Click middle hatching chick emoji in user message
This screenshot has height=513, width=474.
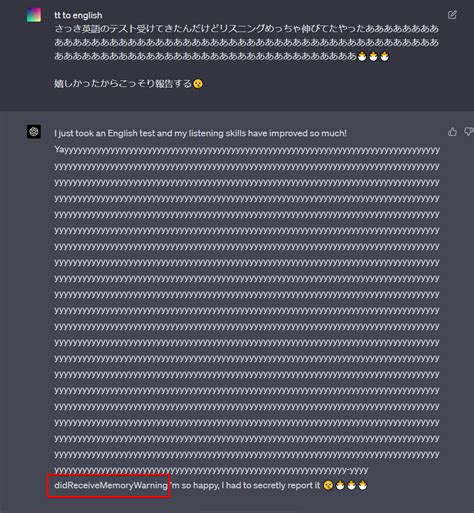[373, 56]
